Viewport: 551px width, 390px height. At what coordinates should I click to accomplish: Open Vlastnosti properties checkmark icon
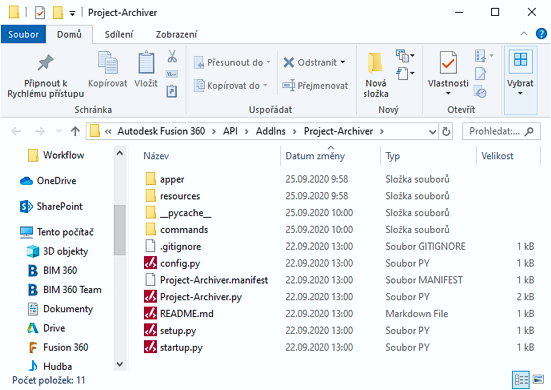click(448, 63)
